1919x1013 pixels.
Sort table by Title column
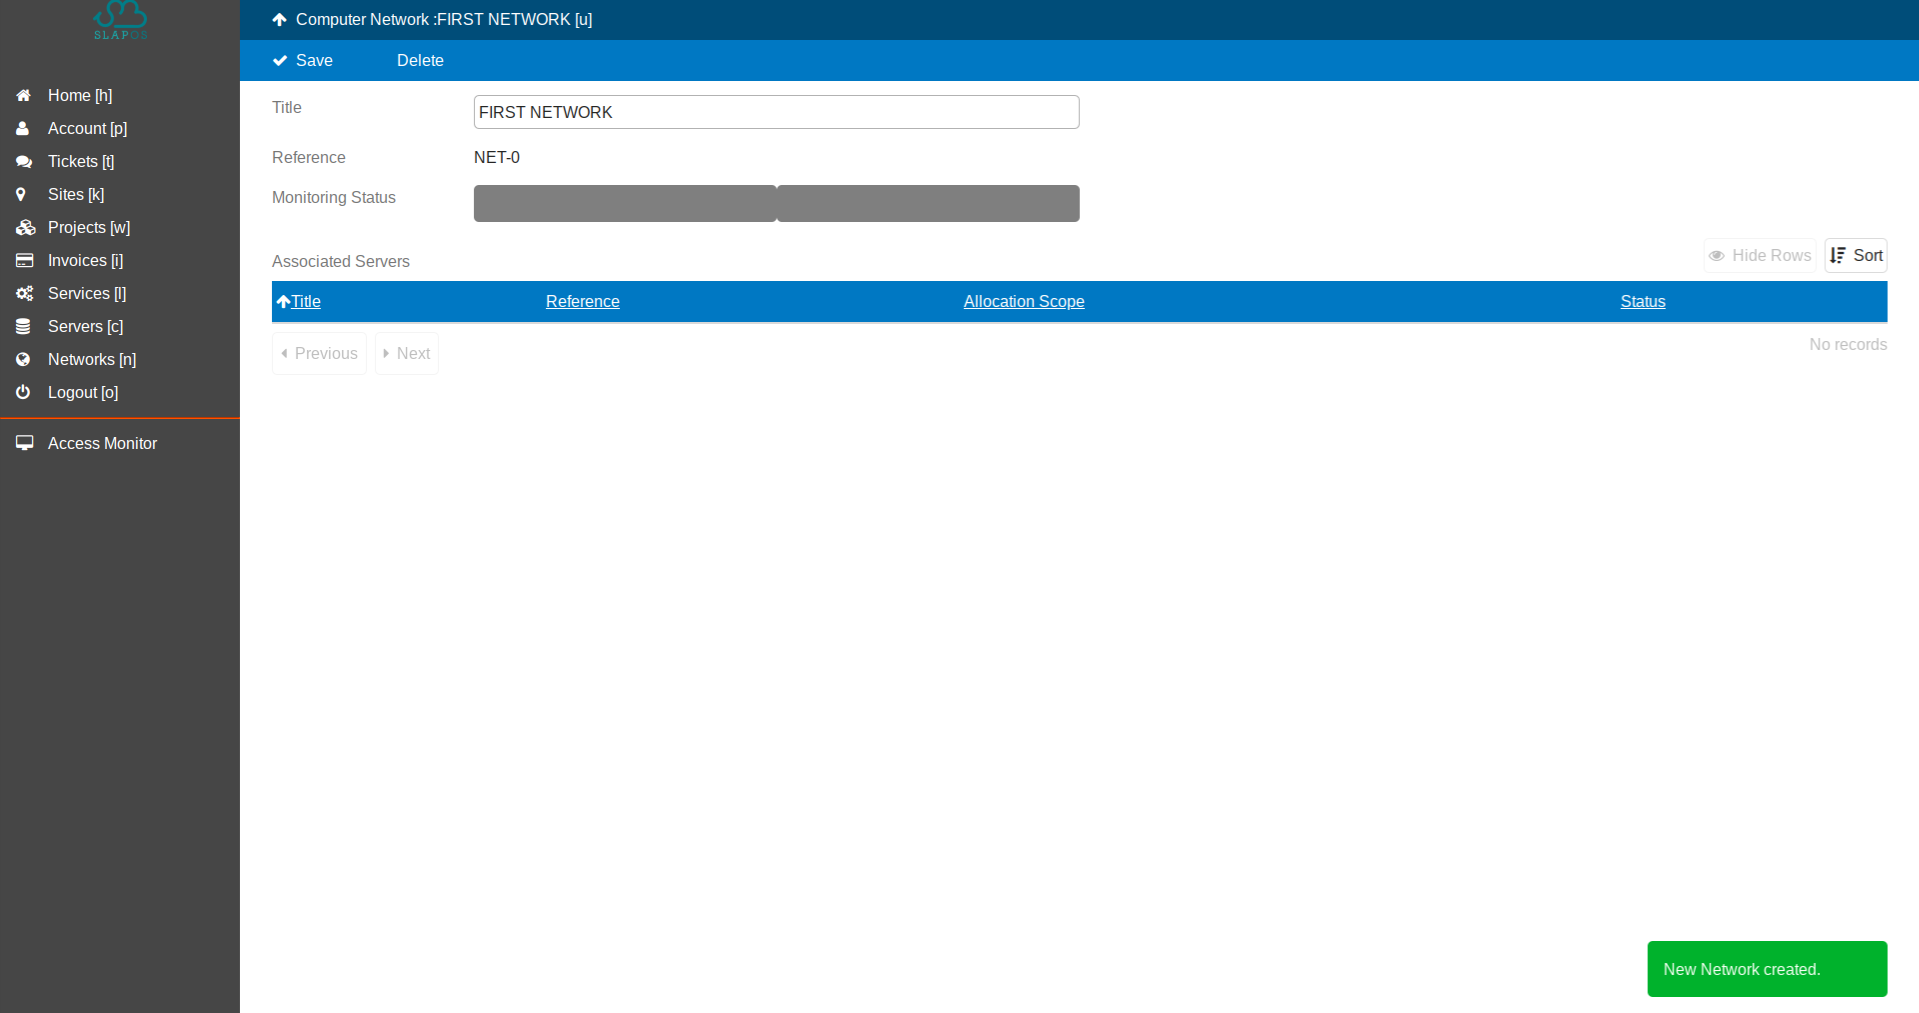[306, 302]
